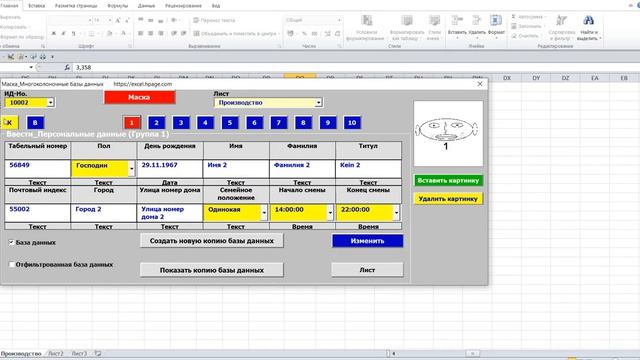This screenshot has width=640, height=360.
Task: Click the Фамилия 2 field
Action: pyautogui.click(x=302, y=169)
